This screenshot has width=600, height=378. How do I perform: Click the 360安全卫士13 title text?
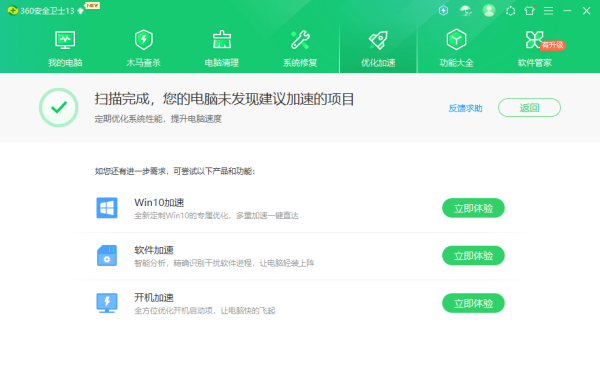coord(47,11)
